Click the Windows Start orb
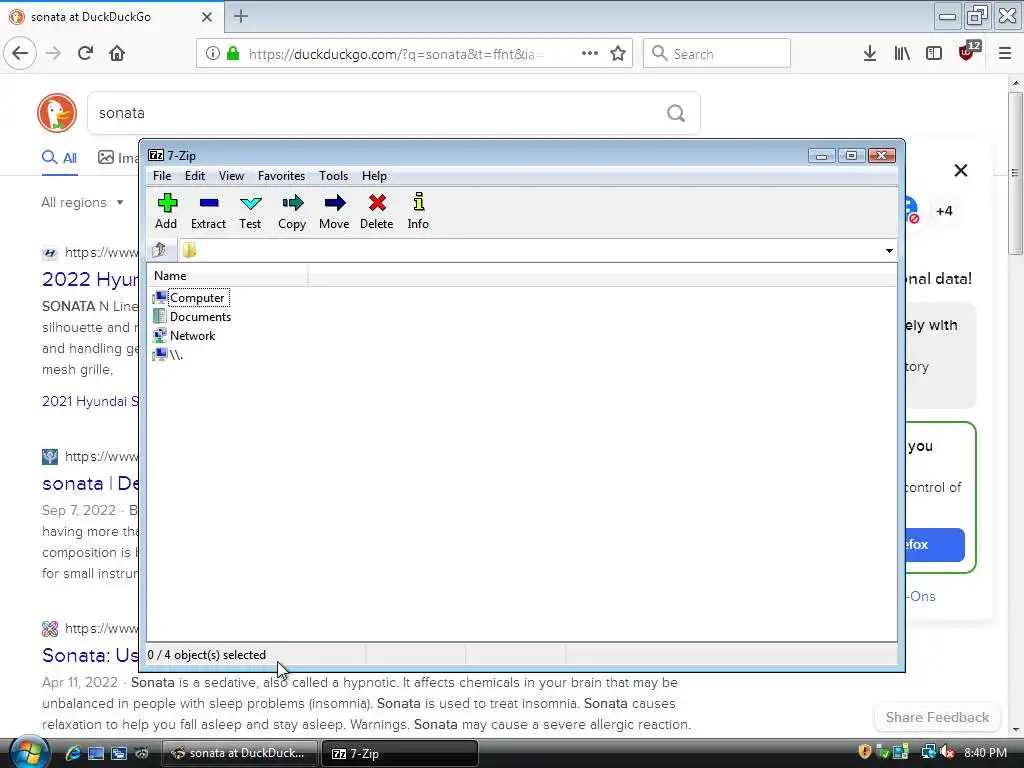This screenshot has width=1024, height=768. coord(28,753)
